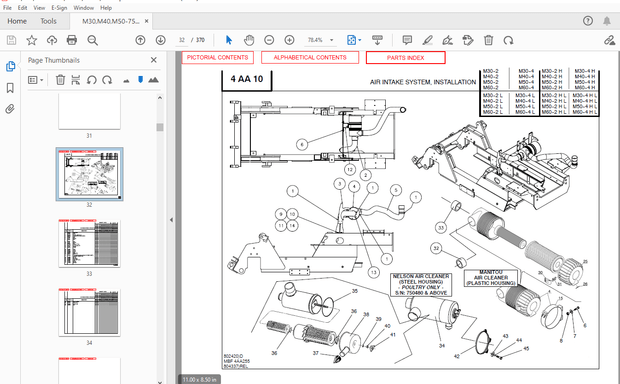
Task: Click thumbnail panel scrollbar handle
Action: 160,127
